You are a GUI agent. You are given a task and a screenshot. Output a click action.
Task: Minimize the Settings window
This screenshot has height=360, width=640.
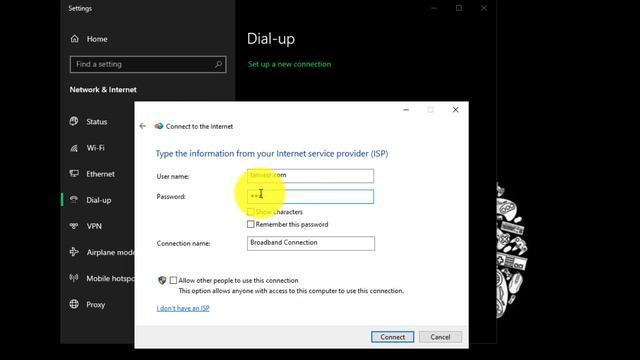(434, 8)
